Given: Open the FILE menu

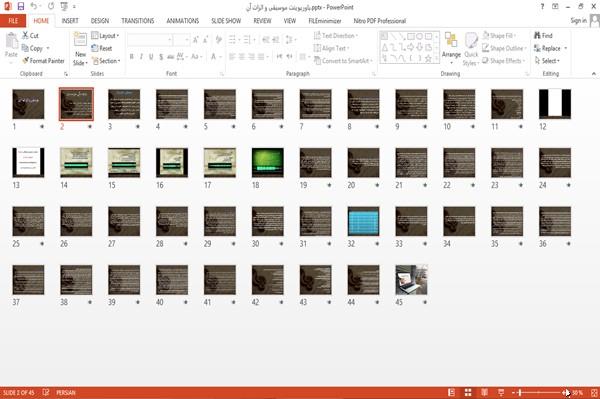Looking at the screenshot, I should pos(13,21).
